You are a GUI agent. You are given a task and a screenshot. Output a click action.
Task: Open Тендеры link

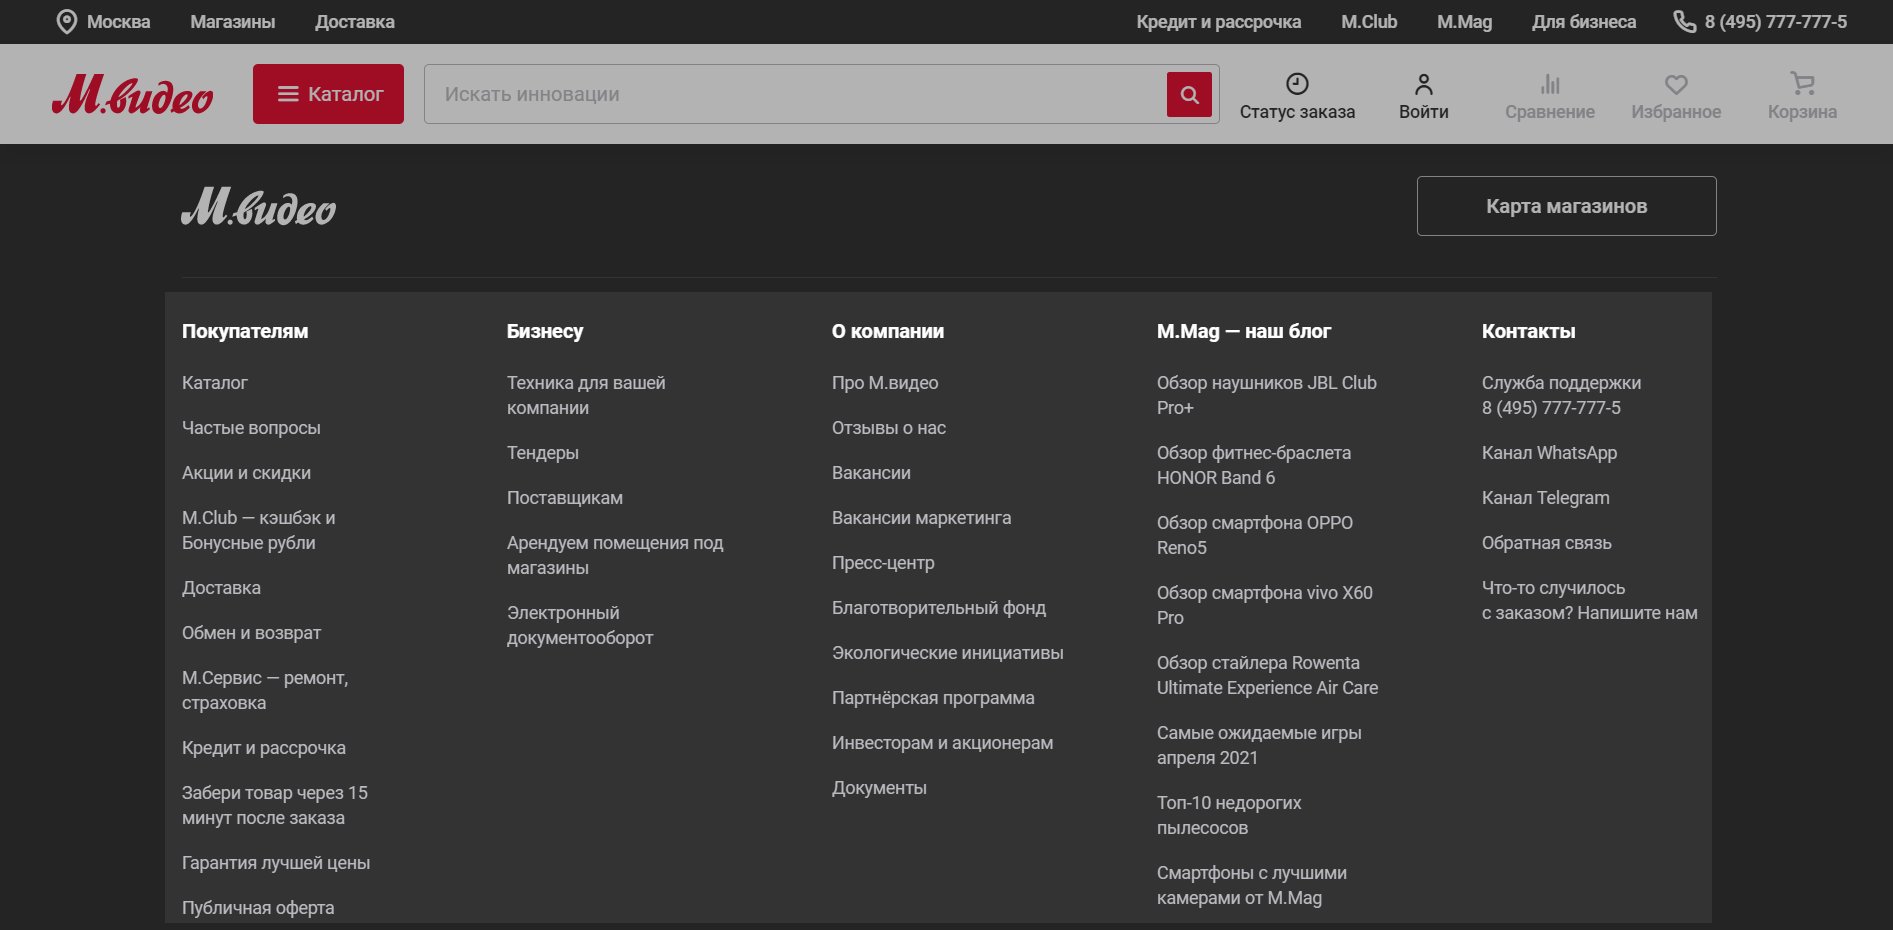click(x=543, y=453)
